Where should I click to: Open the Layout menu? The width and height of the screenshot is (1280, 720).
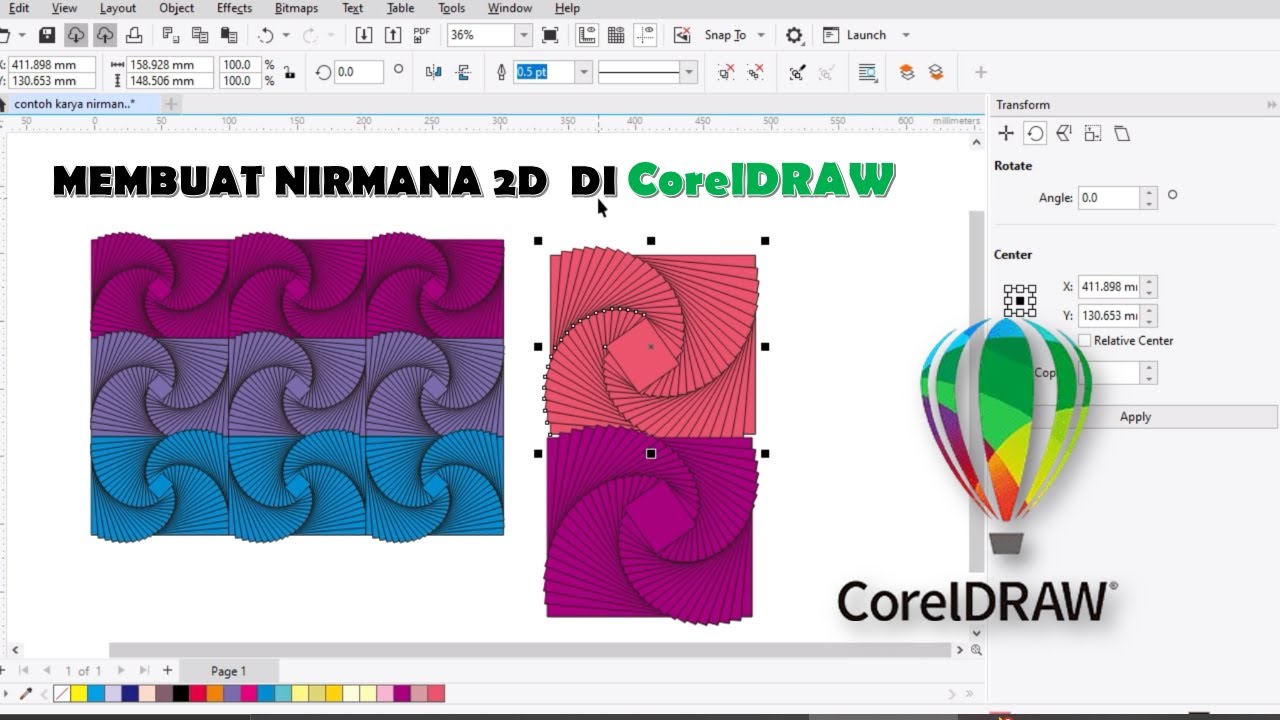coord(118,8)
